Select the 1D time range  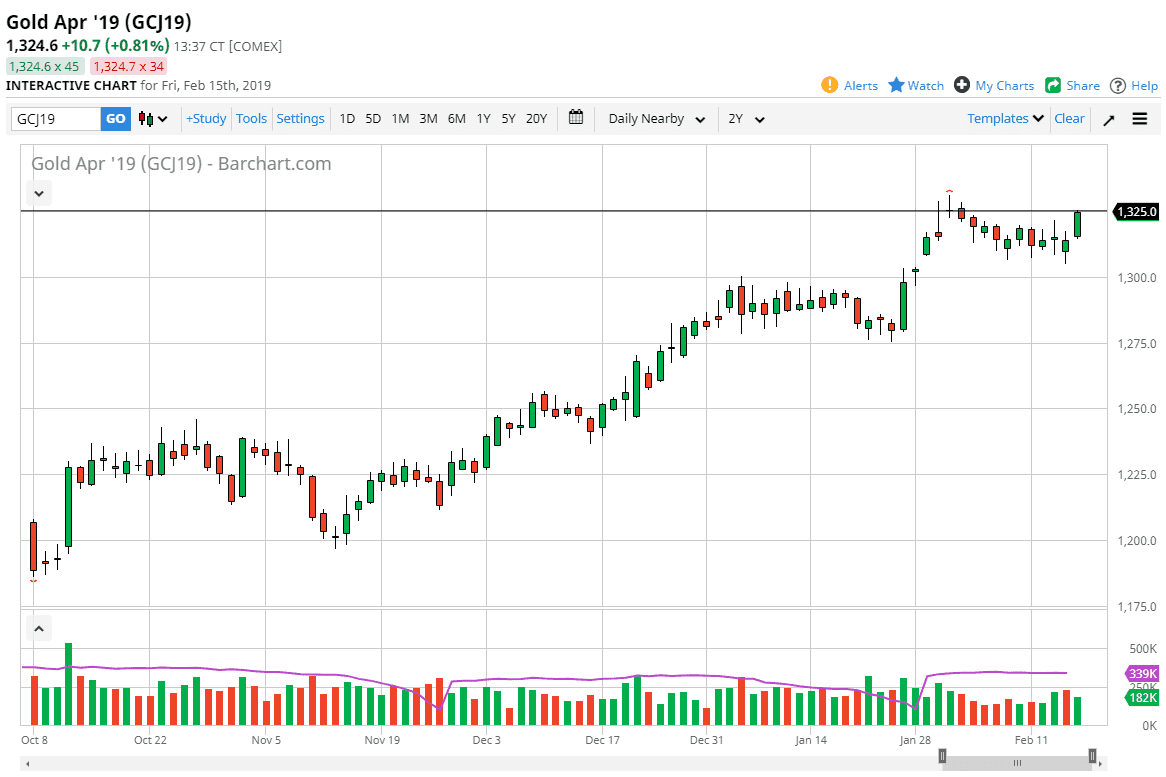point(347,118)
